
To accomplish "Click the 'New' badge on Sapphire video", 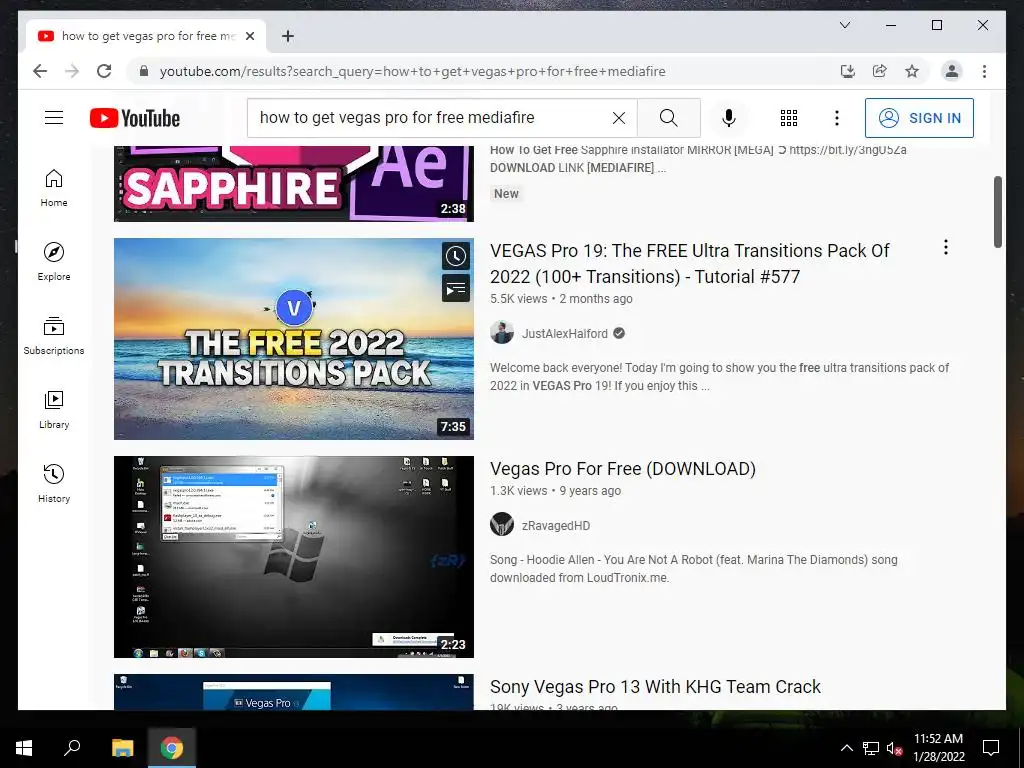I will pos(506,194).
